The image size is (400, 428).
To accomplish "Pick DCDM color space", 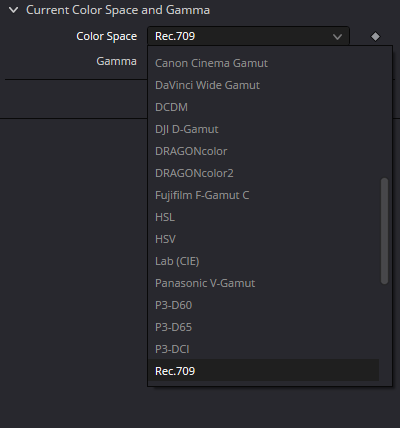I will point(263,107).
